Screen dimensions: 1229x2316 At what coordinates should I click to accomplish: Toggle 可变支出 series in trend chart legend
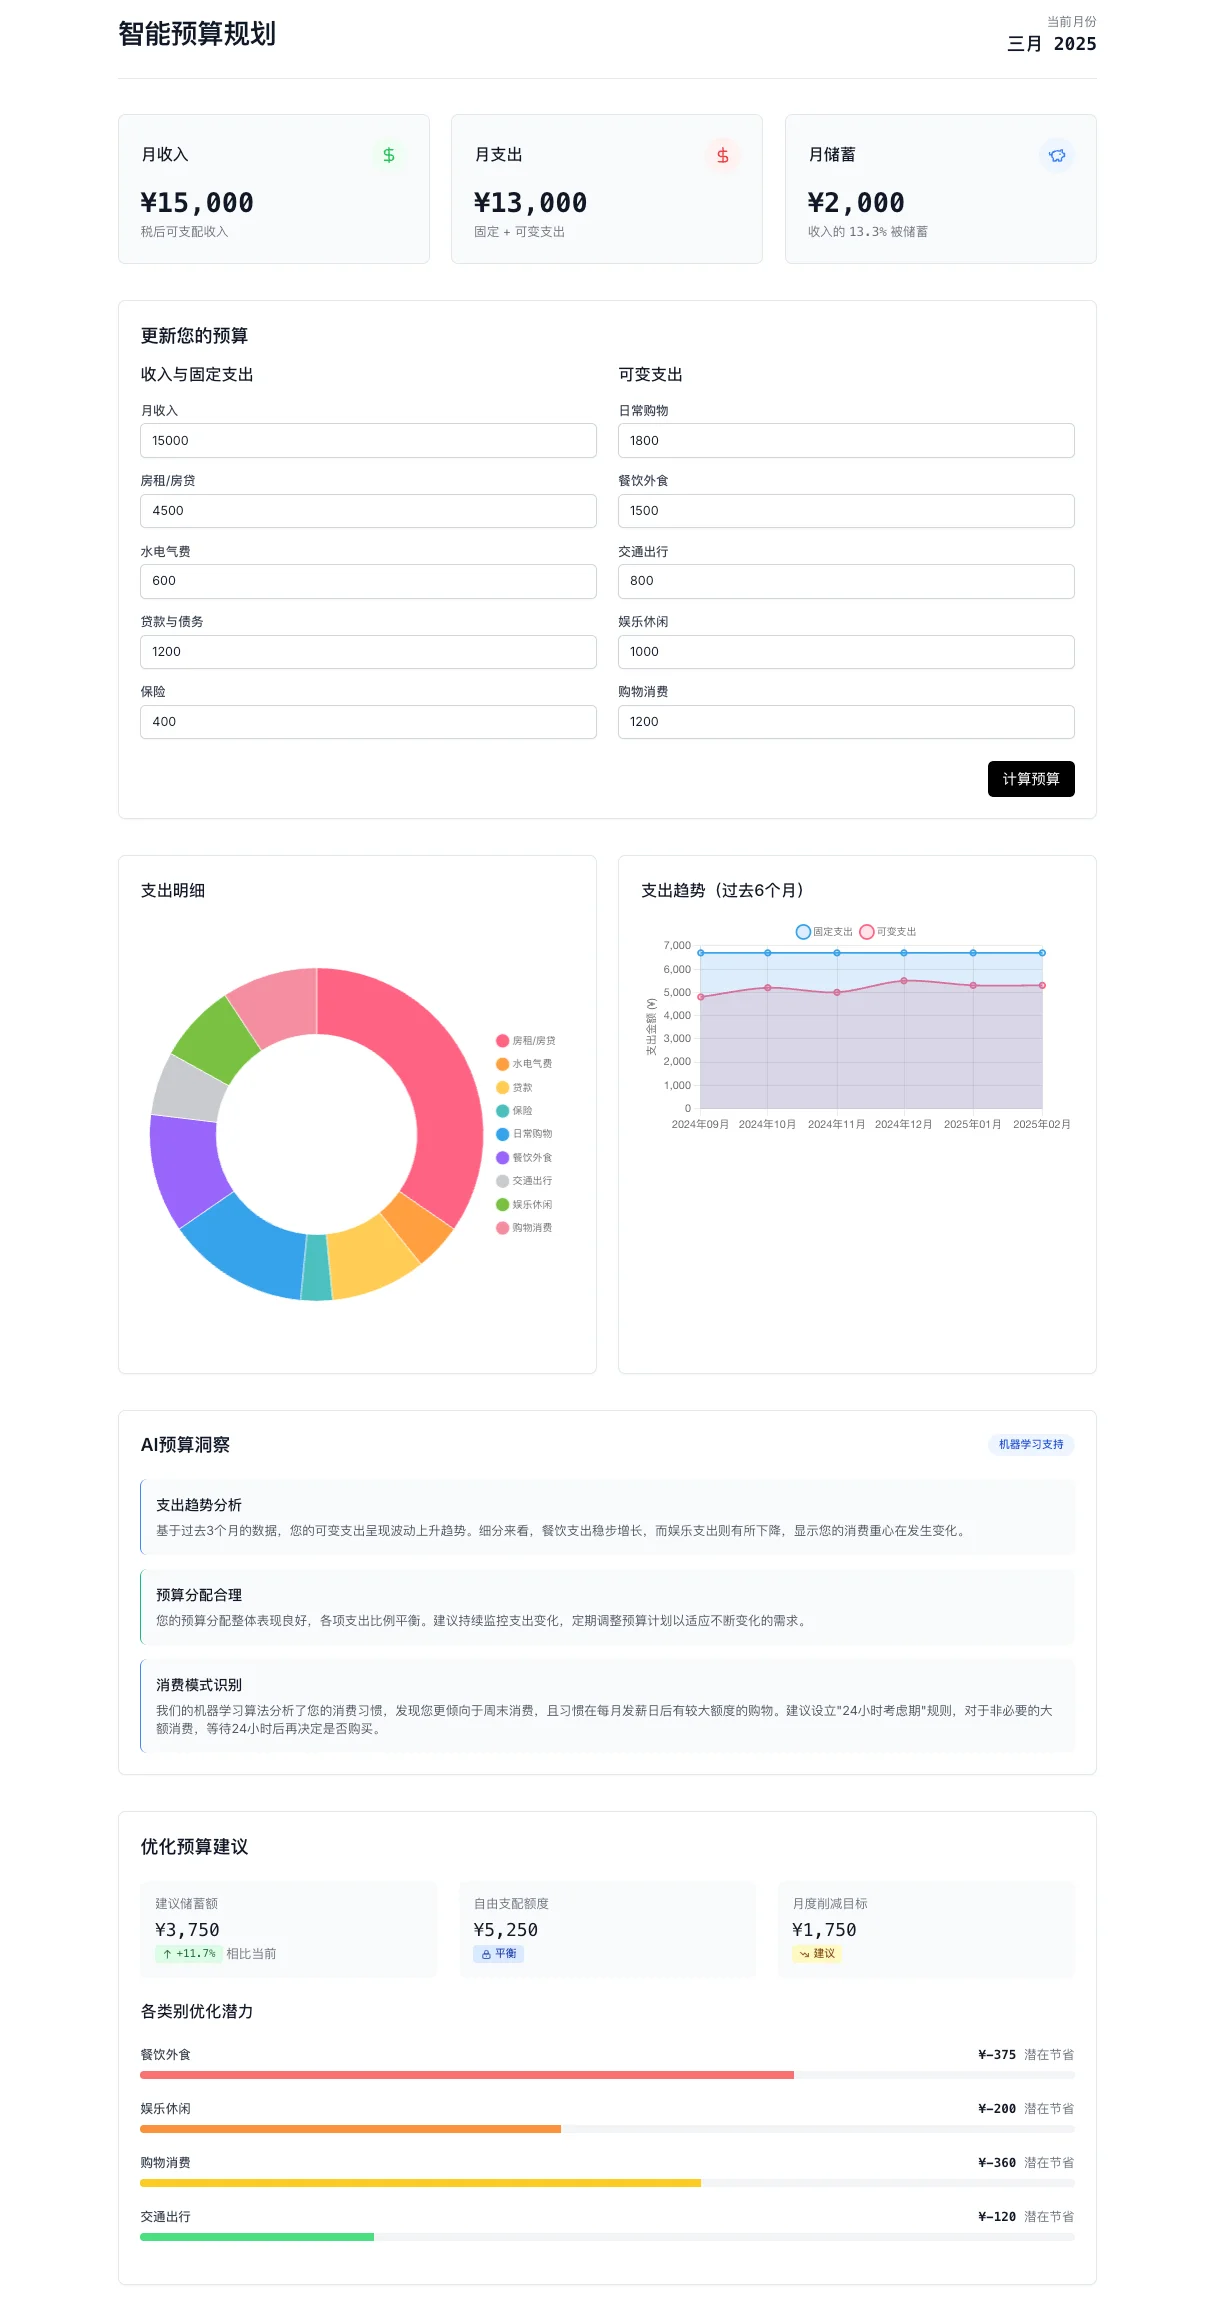pos(888,931)
